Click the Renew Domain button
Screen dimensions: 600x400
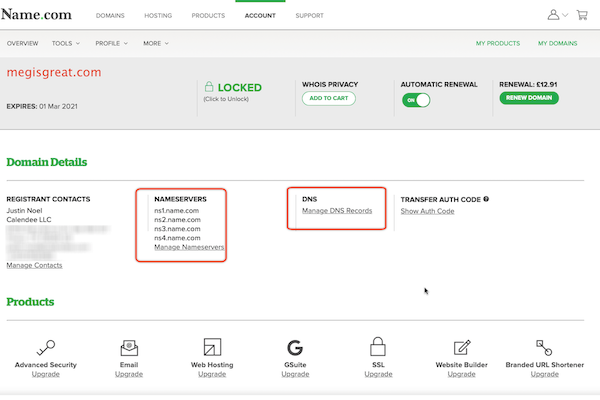[529, 98]
